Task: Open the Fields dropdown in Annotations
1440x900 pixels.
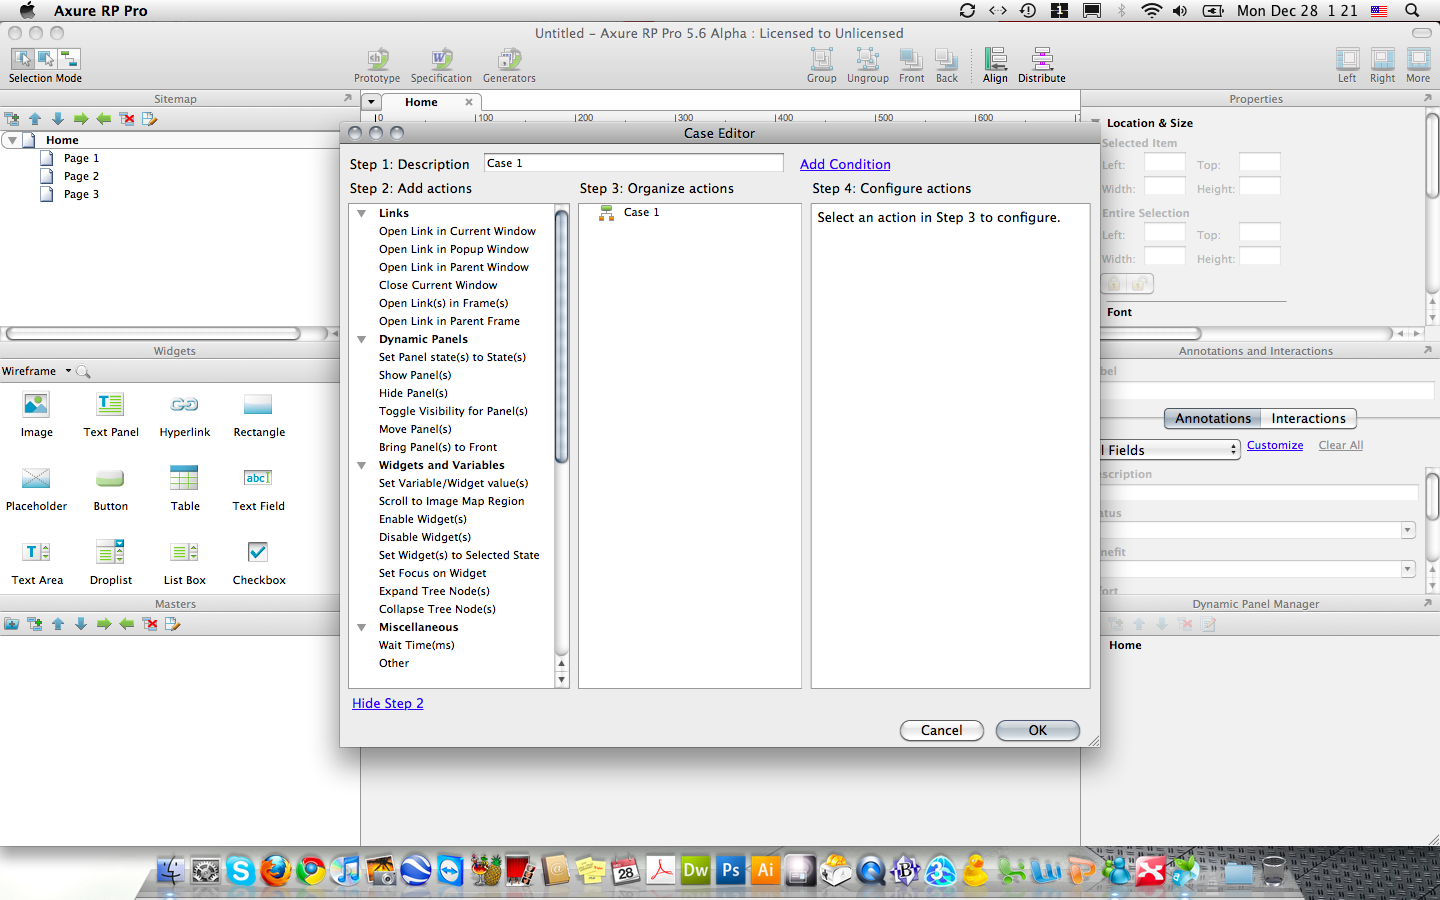Action: [x=1171, y=450]
